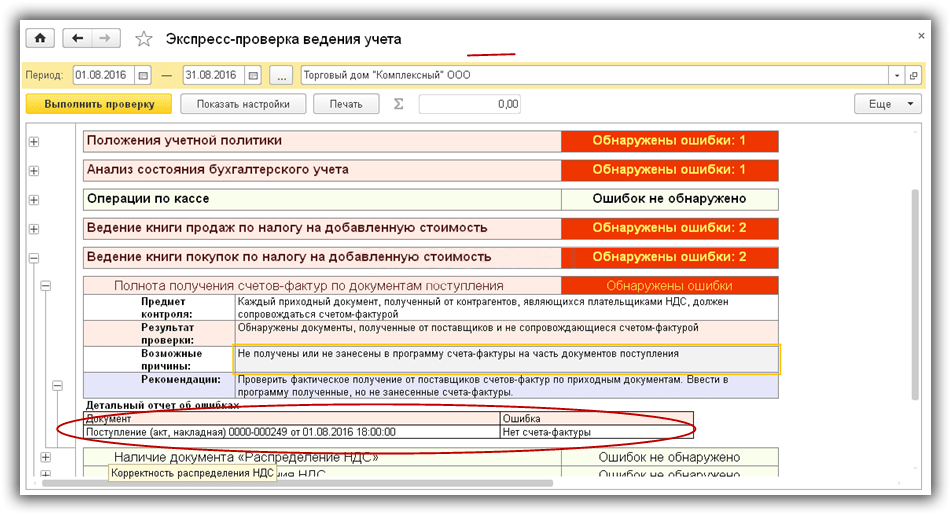Screen dimensions: 951x515
Task: Select Ведение книги продаж row title
Action: pos(322,228)
